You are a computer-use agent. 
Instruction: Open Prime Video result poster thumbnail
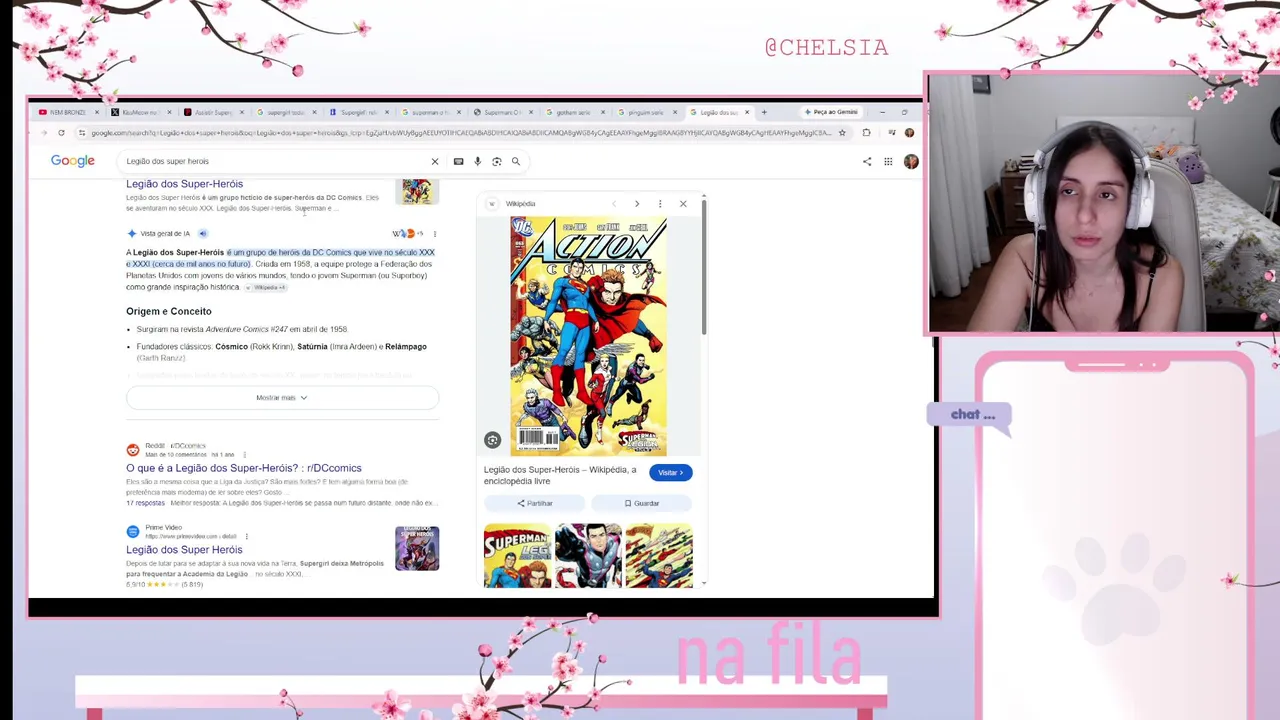pos(417,548)
